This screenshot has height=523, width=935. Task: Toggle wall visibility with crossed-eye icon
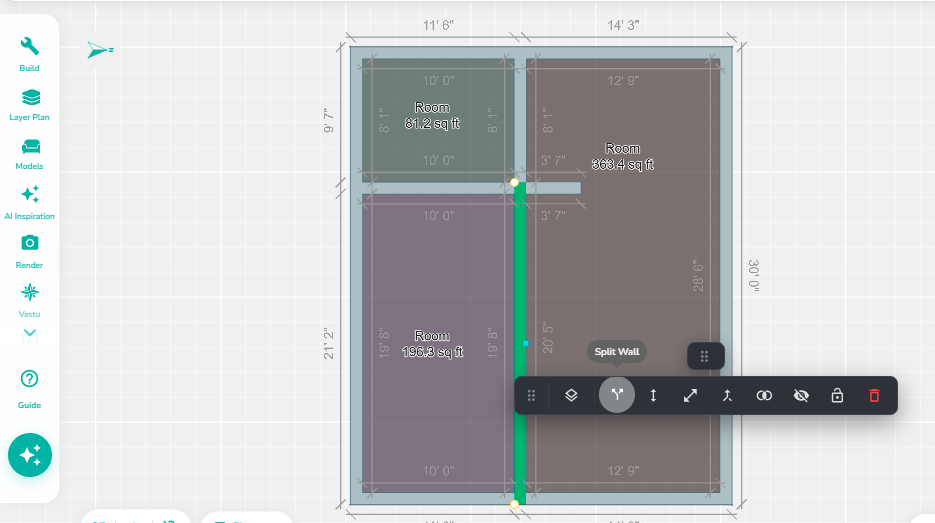pos(801,395)
